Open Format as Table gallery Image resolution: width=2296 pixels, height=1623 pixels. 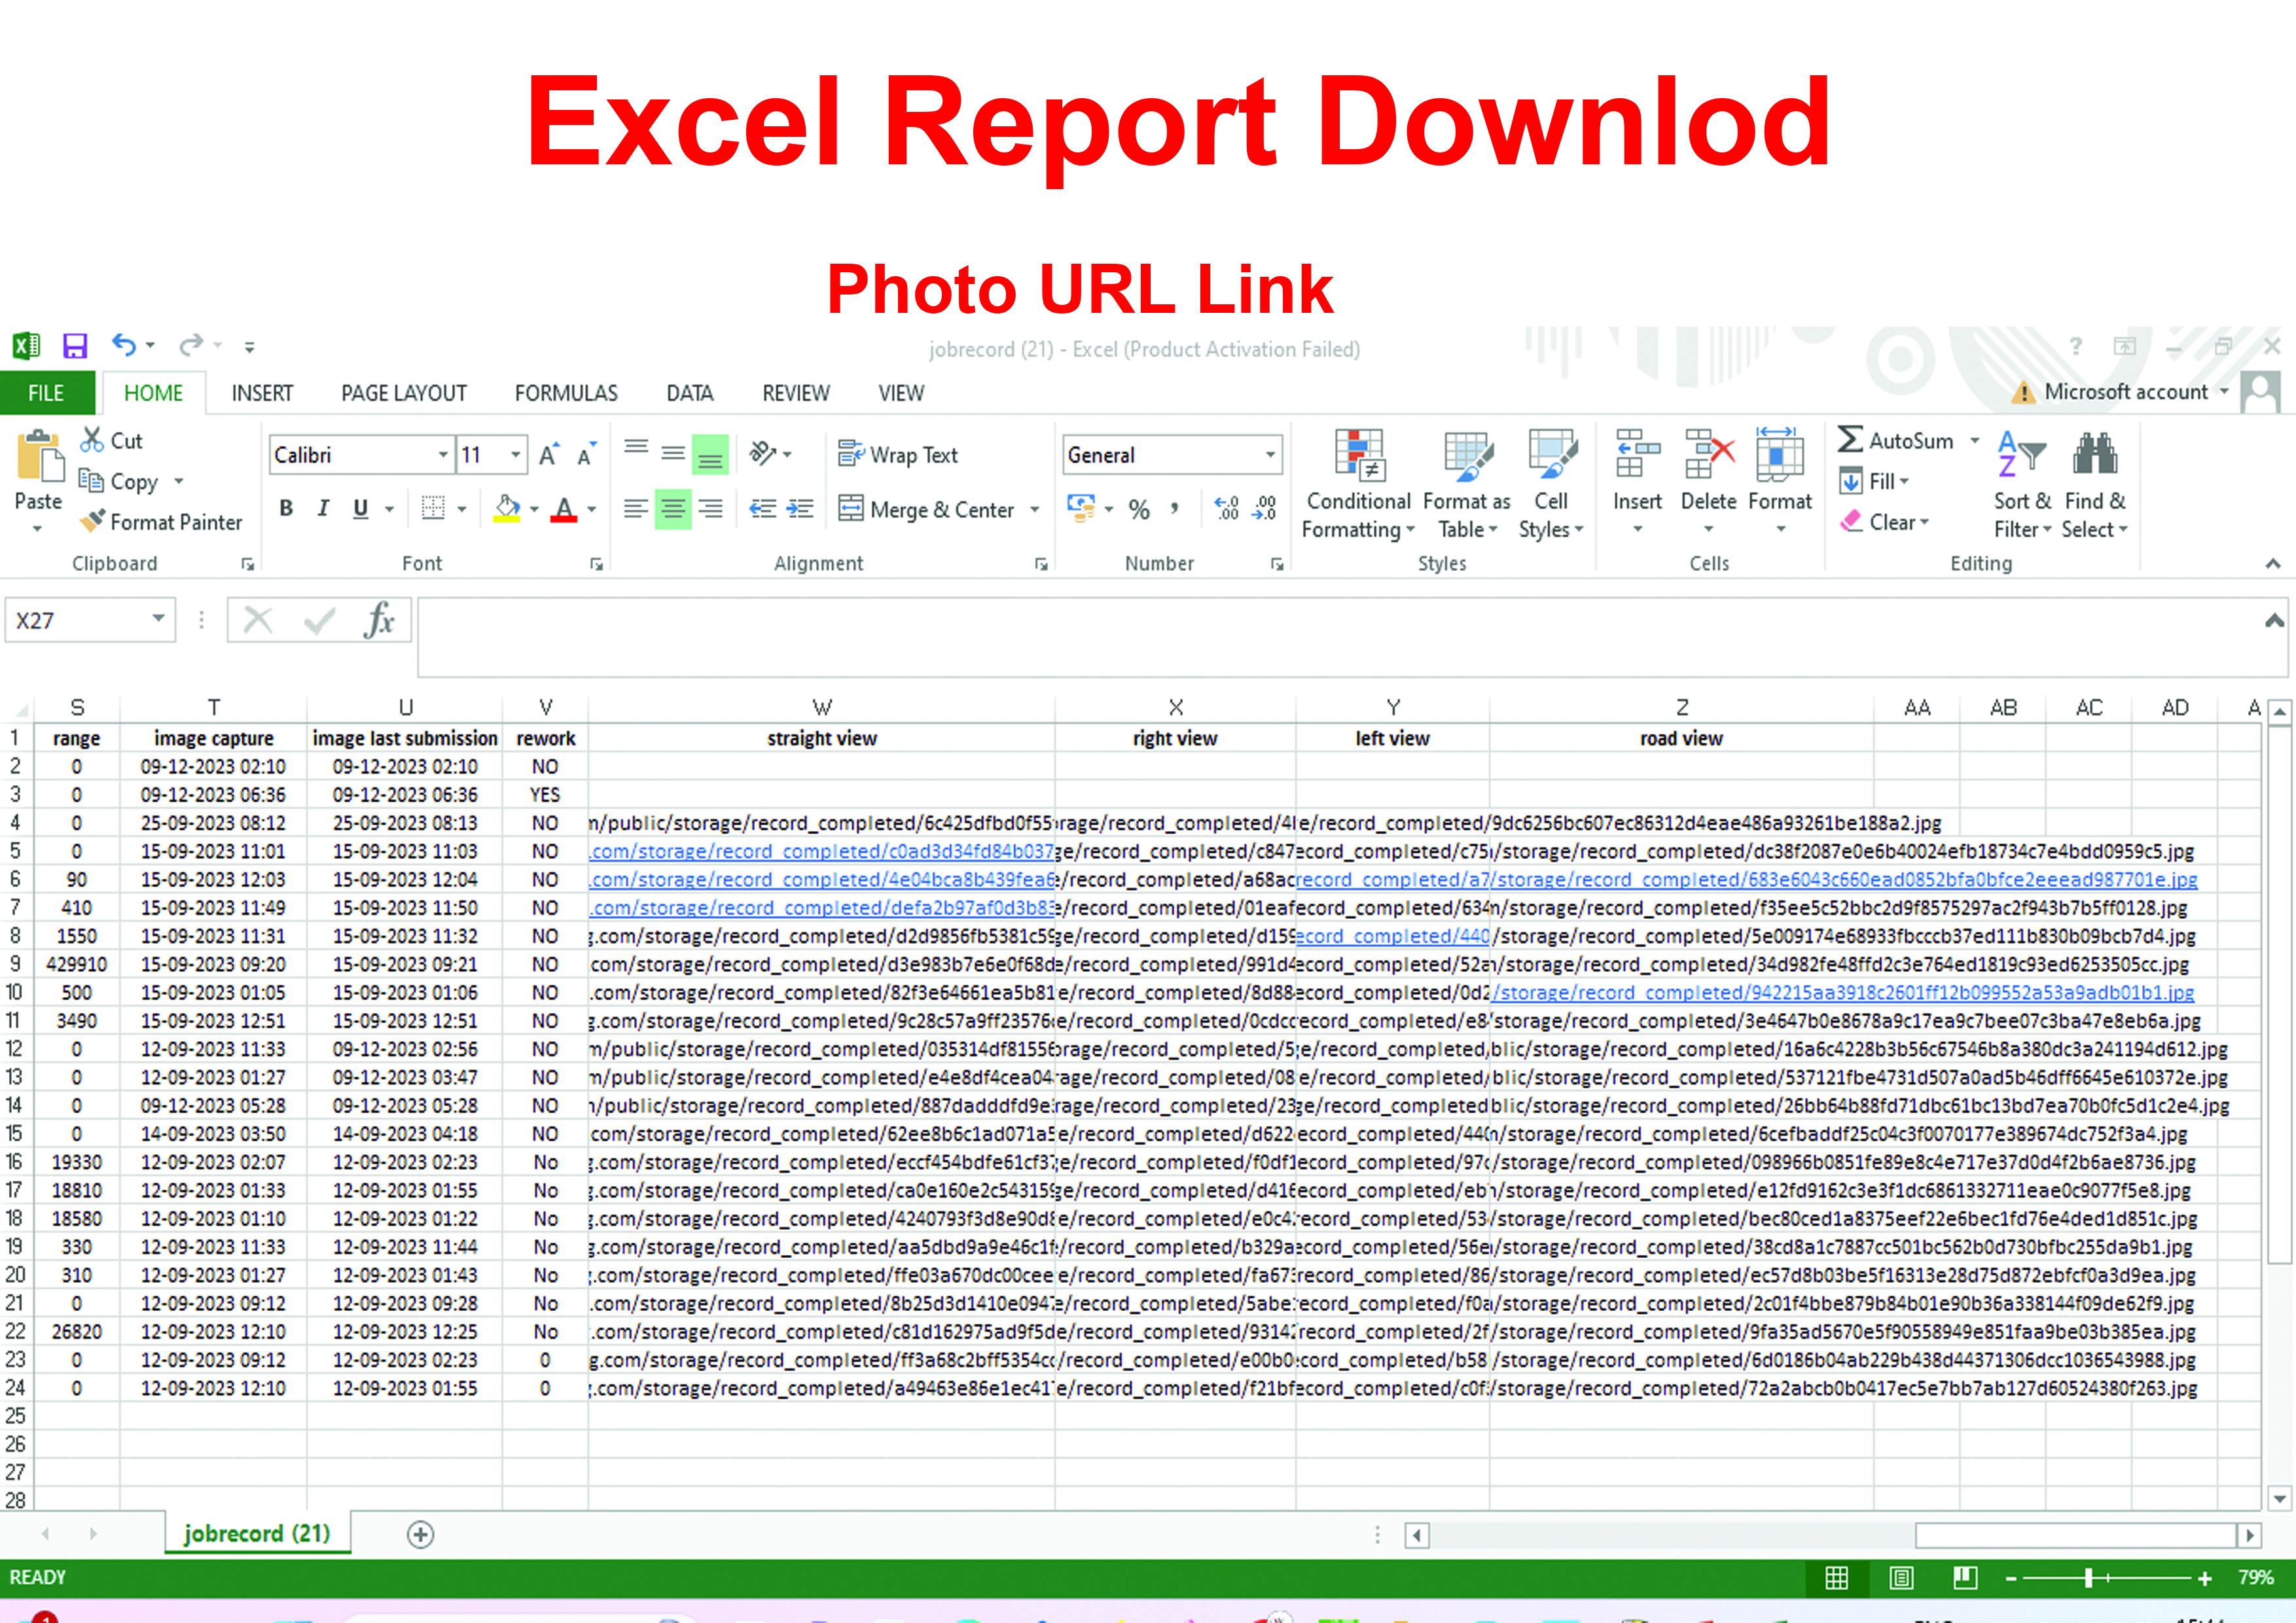(1466, 485)
